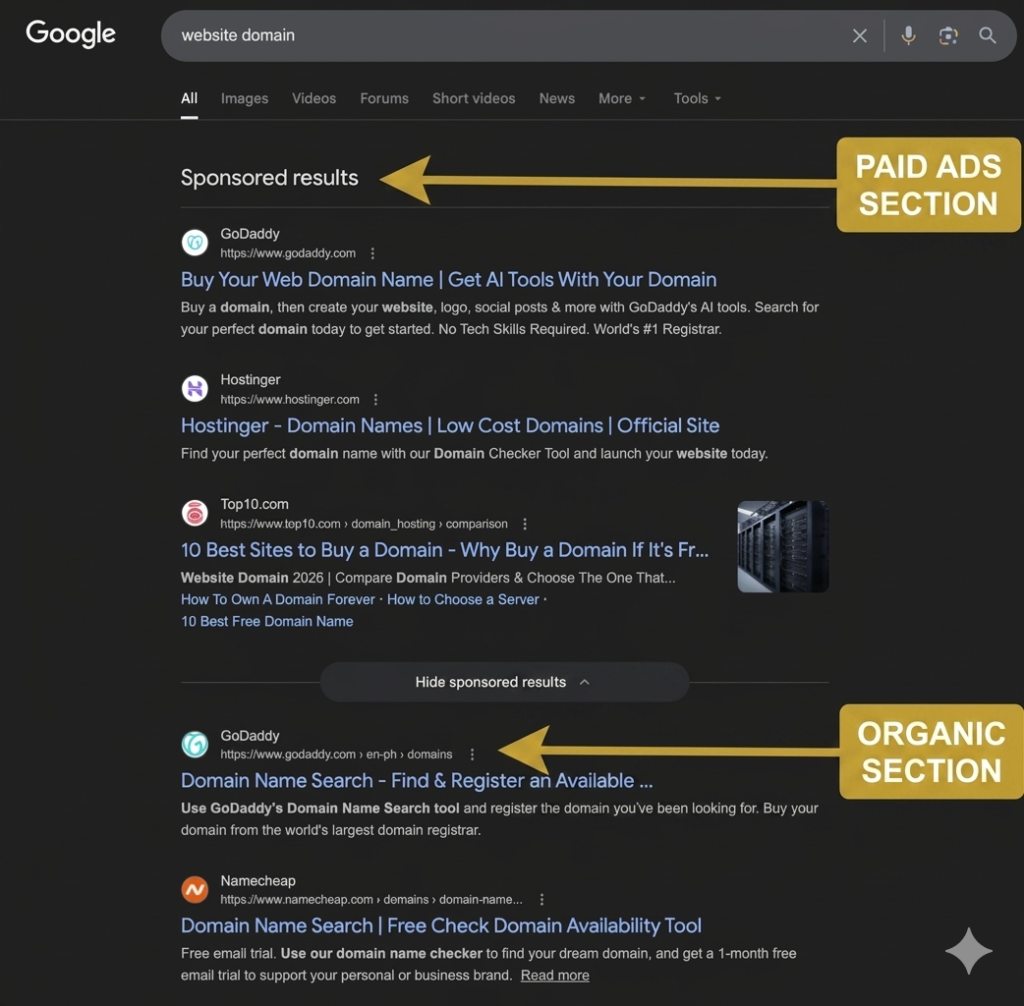Open Domain Name Search Find & Register link
The height and width of the screenshot is (1006, 1024).
click(417, 781)
